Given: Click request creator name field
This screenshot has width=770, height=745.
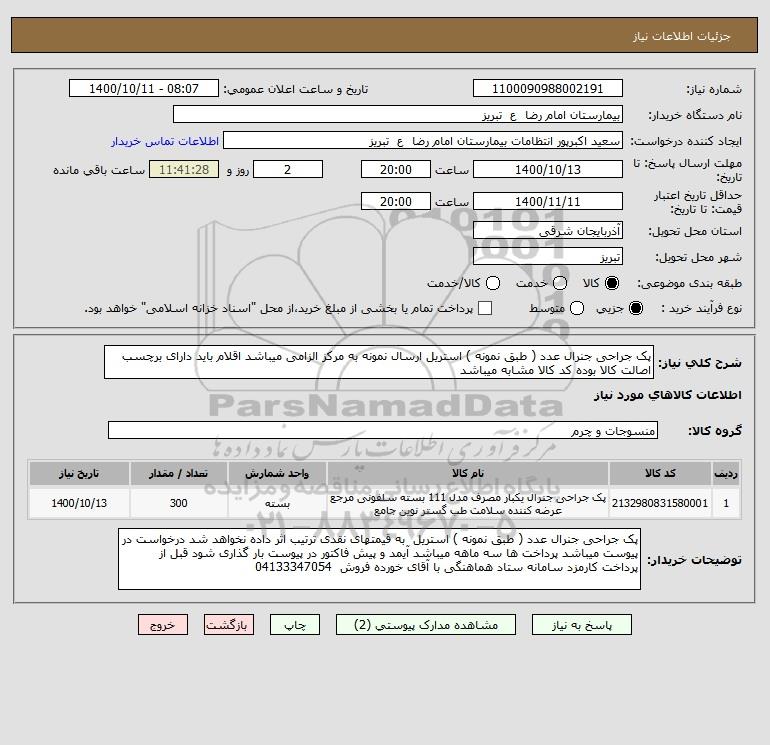Looking at the screenshot, I should pyautogui.click(x=423, y=140).
